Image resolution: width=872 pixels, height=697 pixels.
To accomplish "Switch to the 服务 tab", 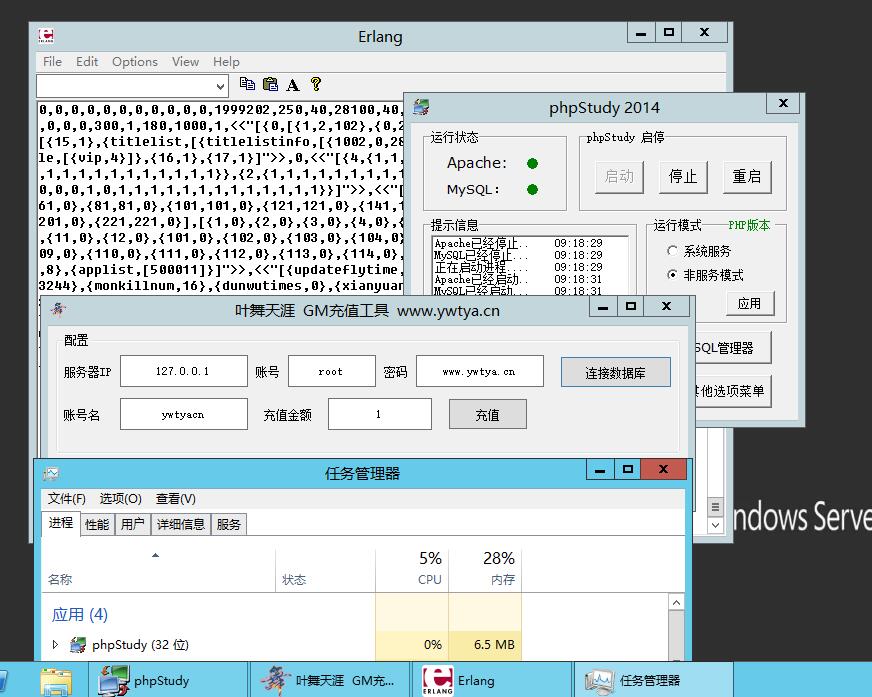I will [x=229, y=524].
